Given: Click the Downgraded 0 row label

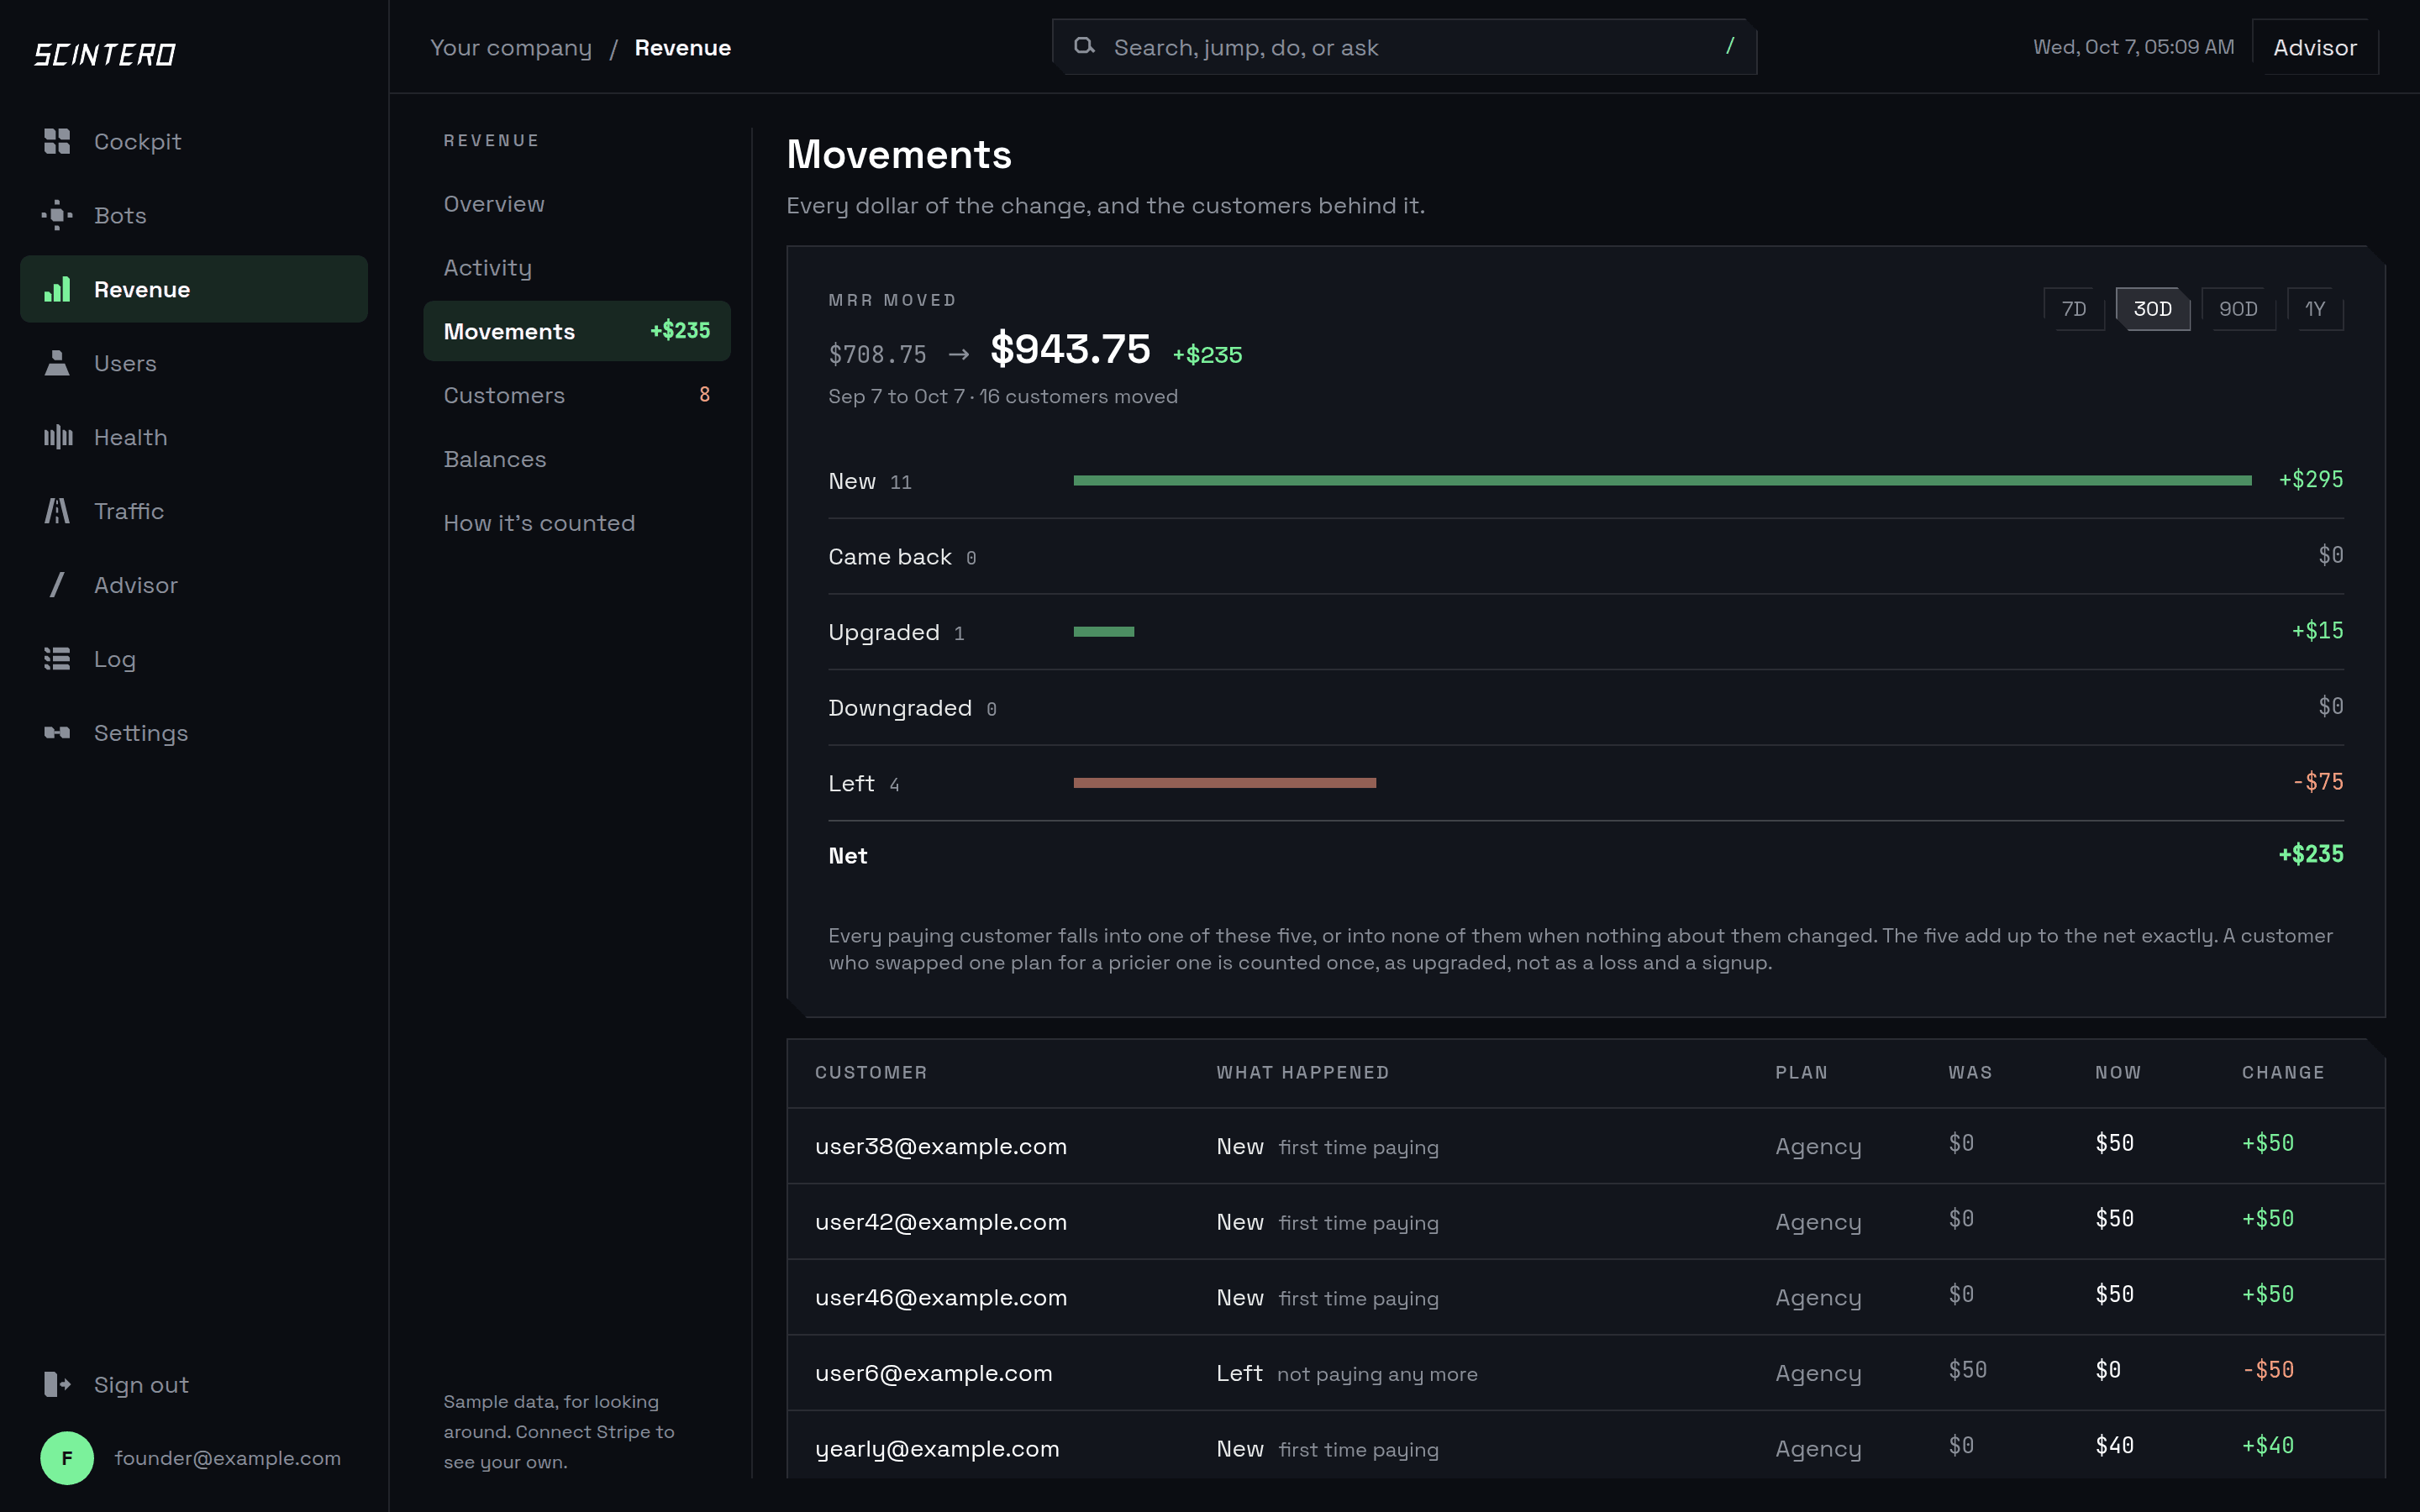Looking at the screenshot, I should pyautogui.click(x=912, y=708).
